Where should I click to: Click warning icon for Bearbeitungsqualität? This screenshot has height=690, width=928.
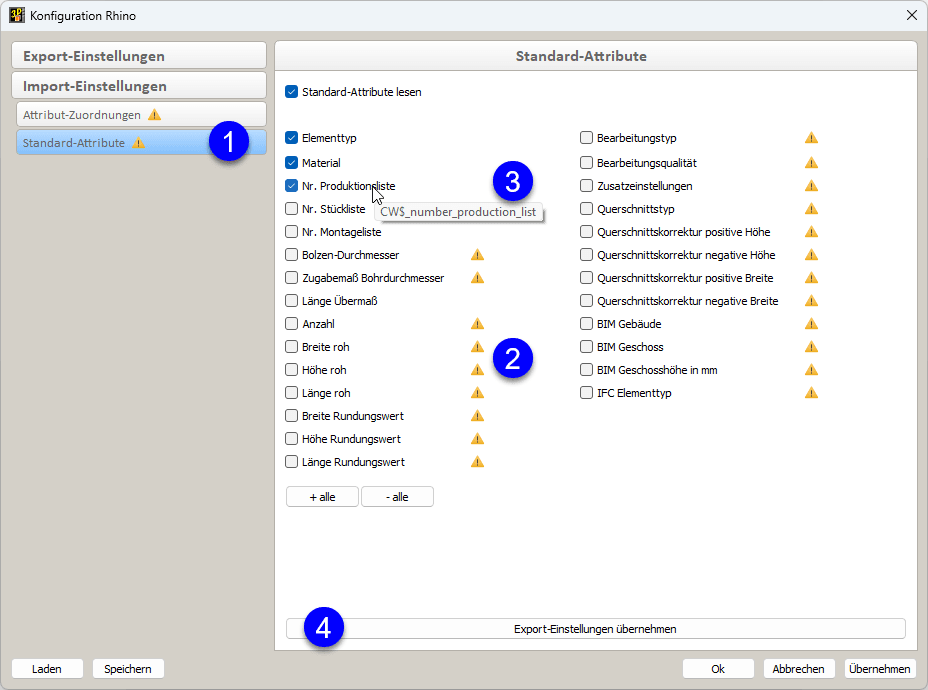pyautogui.click(x=811, y=163)
